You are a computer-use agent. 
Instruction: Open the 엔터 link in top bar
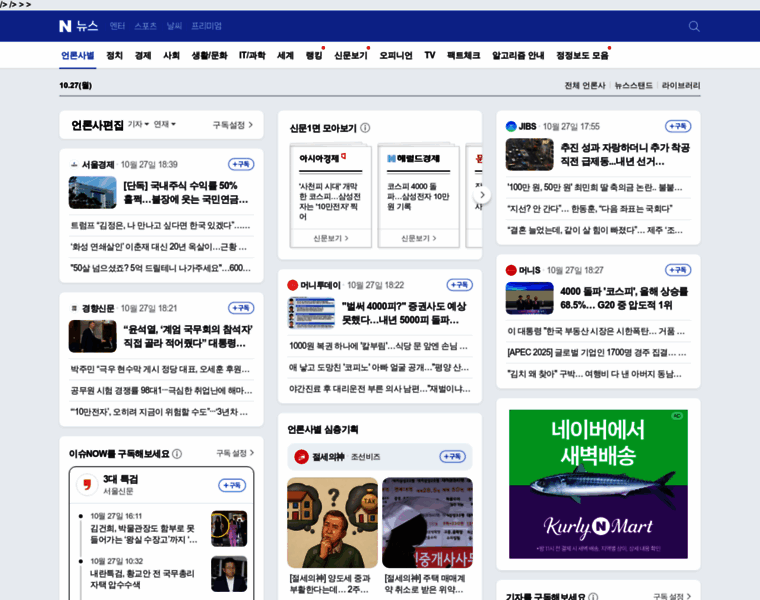point(117,26)
